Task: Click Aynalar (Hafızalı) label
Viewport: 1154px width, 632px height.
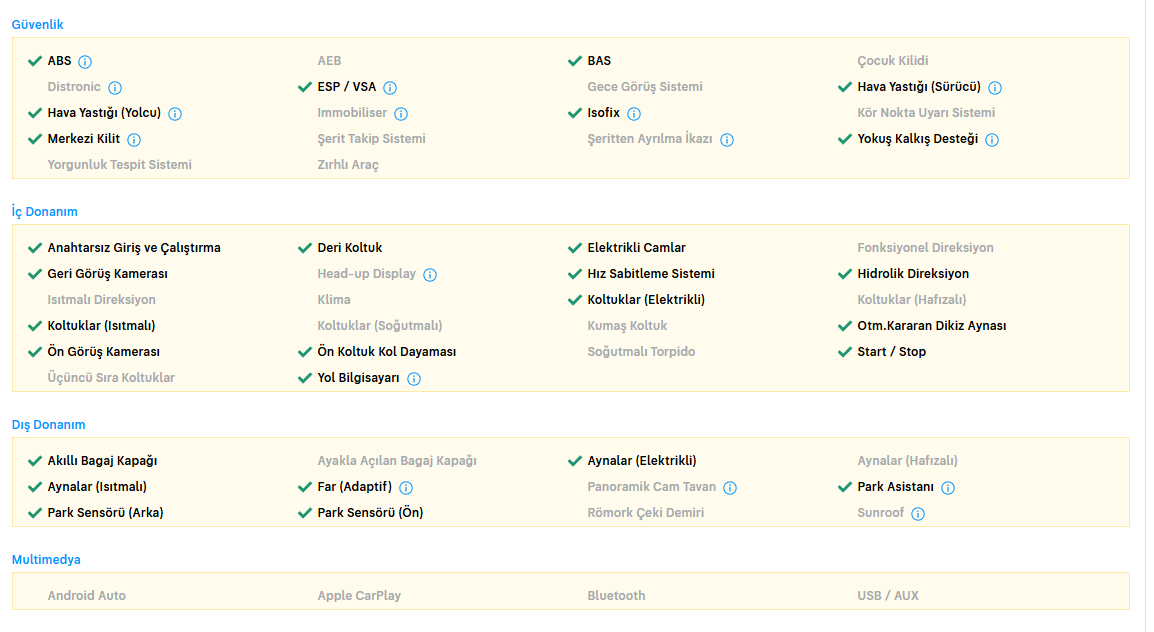Action: click(x=907, y=461)
